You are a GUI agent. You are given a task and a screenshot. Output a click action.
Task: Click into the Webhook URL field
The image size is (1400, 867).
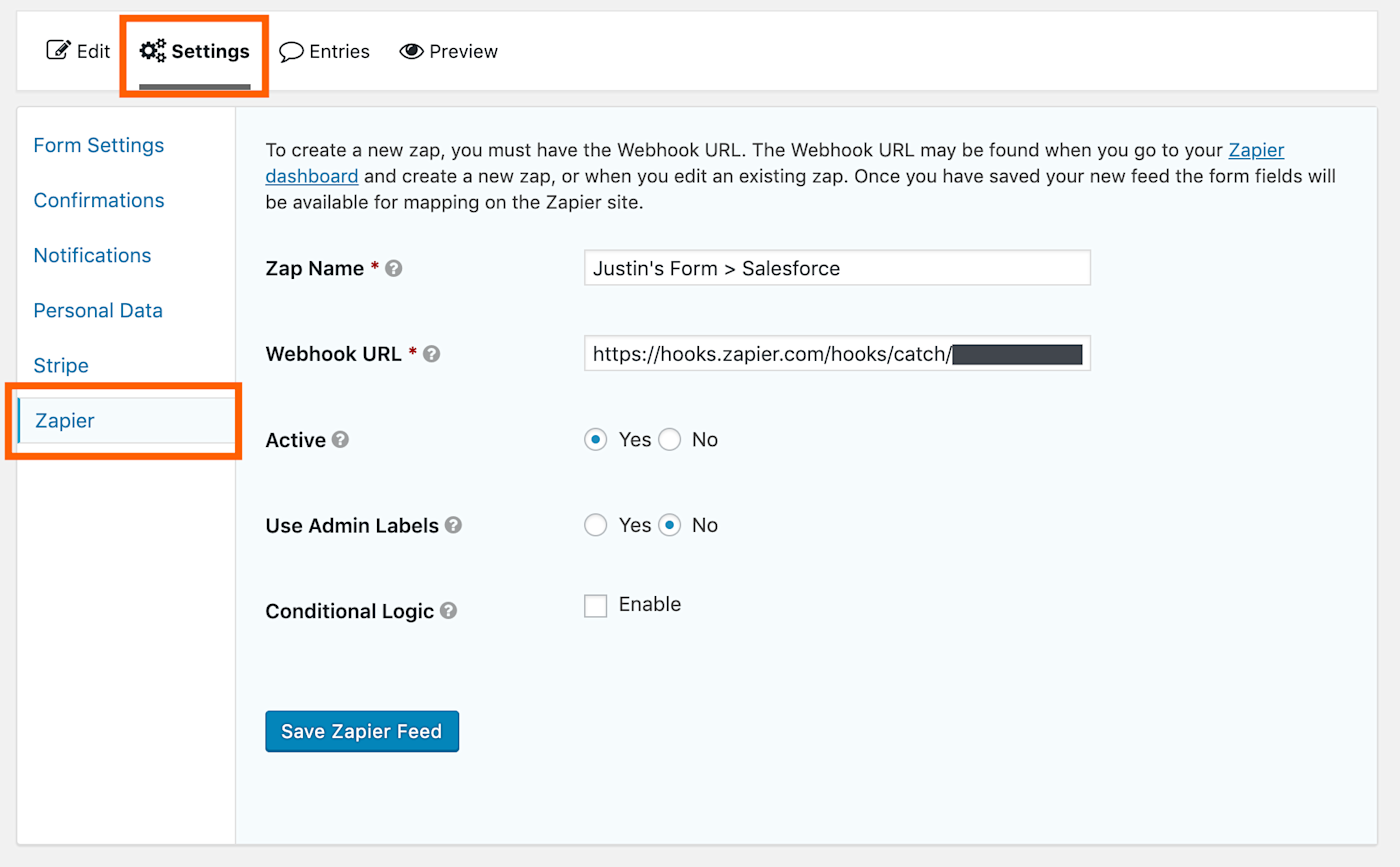837,353
